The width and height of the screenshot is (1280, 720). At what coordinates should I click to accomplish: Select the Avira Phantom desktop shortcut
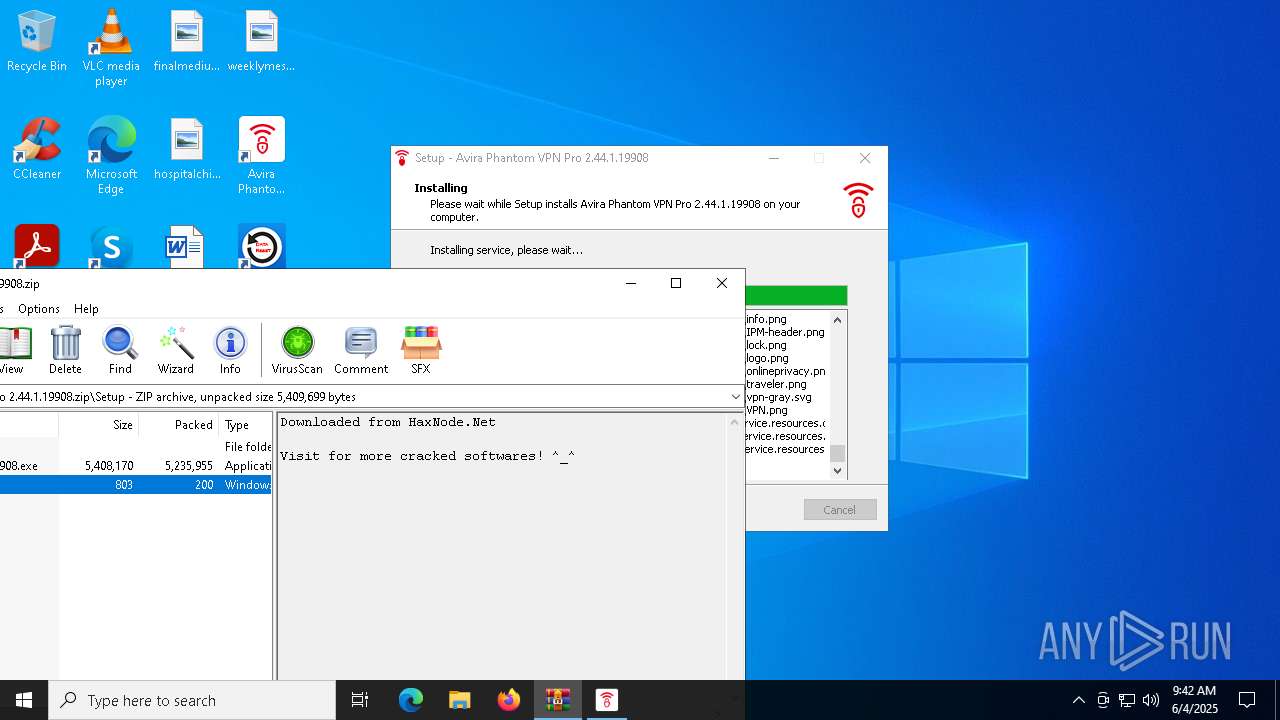click(261, 156)
